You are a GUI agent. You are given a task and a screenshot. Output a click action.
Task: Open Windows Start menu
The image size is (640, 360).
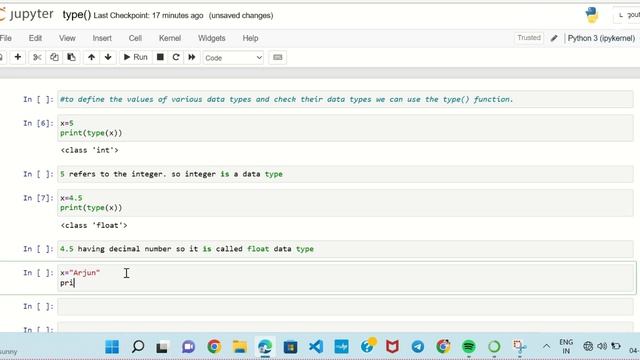pyautogui.click(x=112, y=347)
